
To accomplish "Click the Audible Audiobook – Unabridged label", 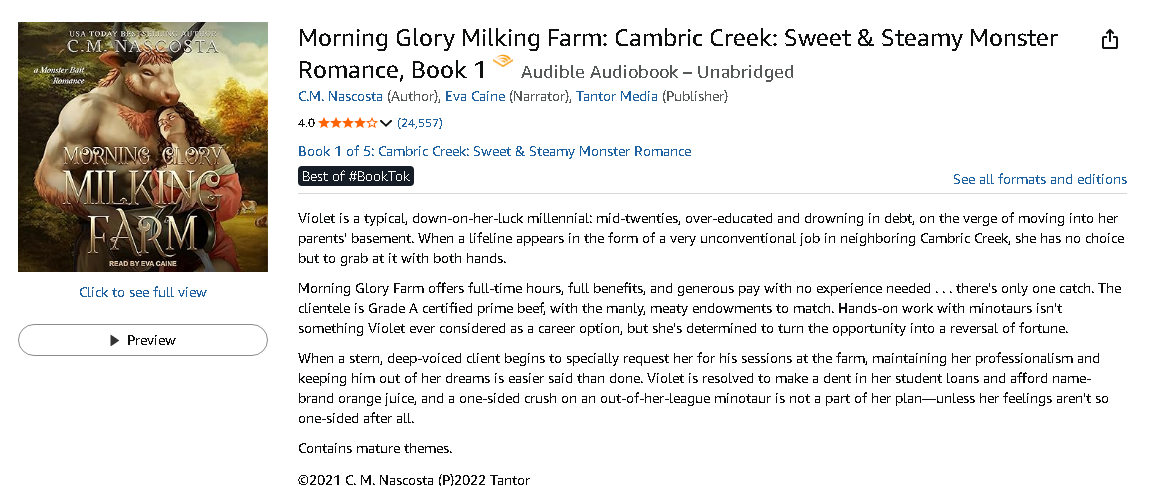I will tap(657, 72).
